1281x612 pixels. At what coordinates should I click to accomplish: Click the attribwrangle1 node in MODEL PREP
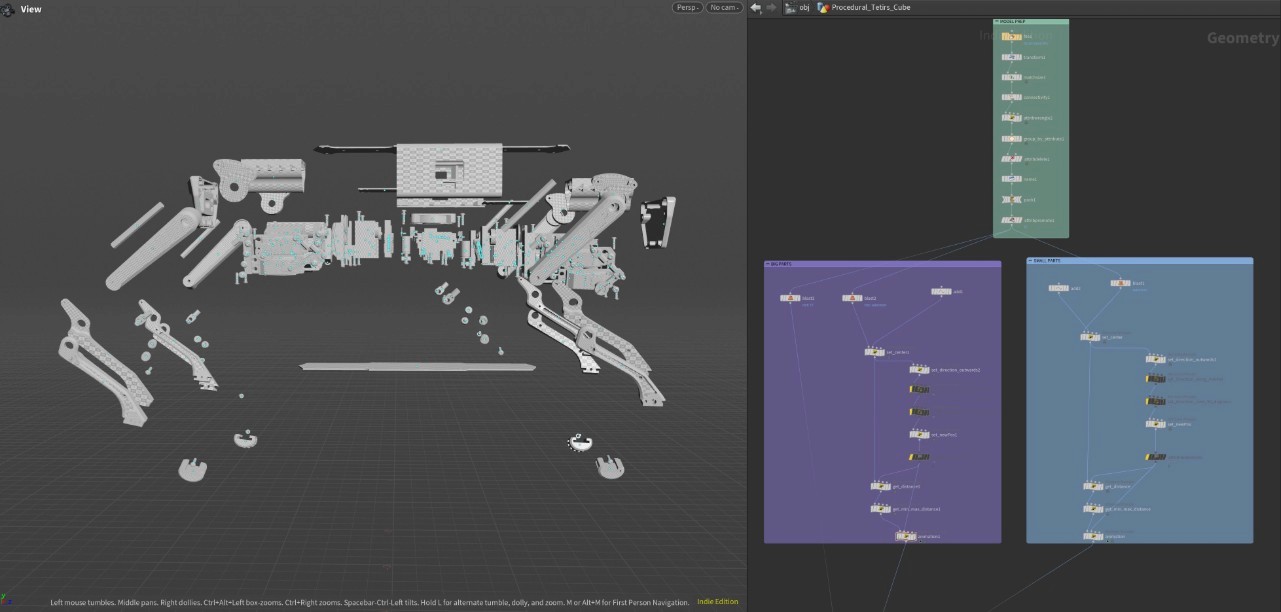(1010, 117)
